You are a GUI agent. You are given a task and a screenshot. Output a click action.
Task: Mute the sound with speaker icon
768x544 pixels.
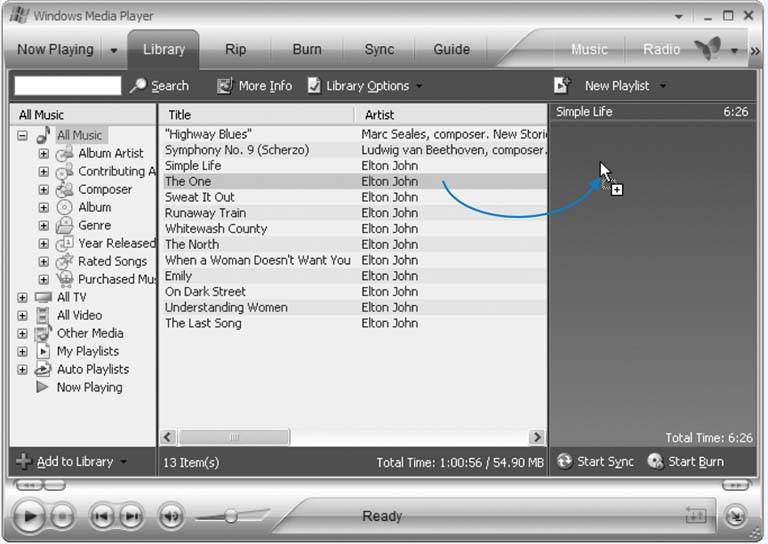pyautogui.click(x=172, y=517)
